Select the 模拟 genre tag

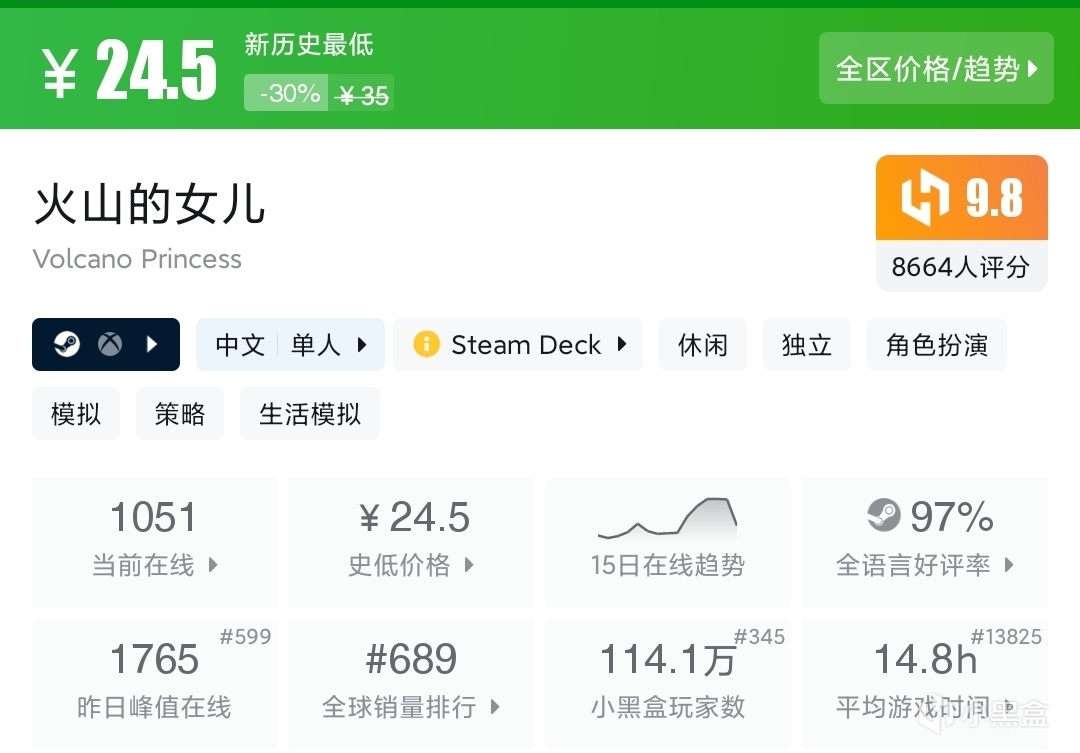76,414
